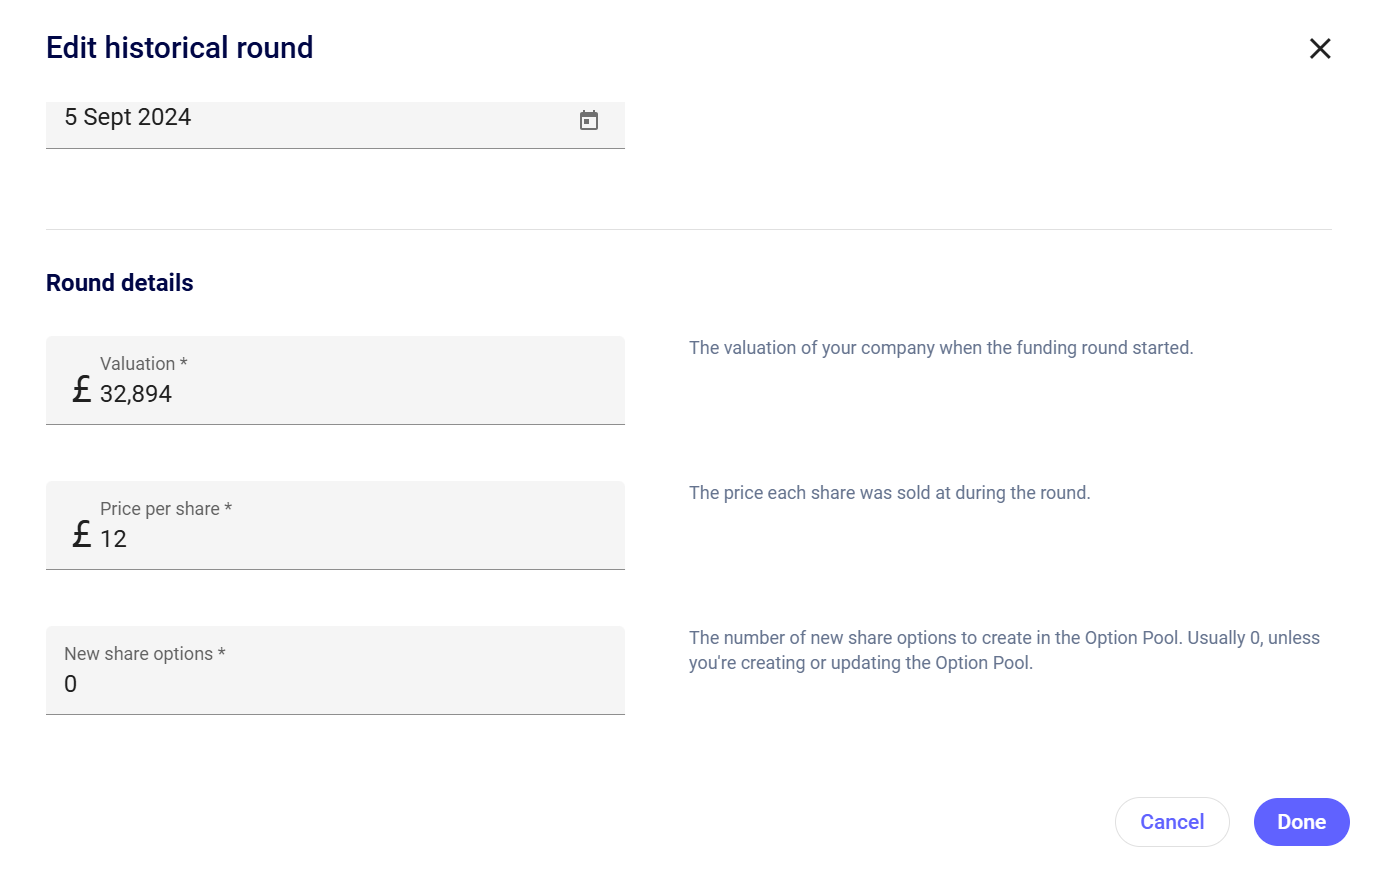Click the 'New share options *' label
This screenshot has width=1378, height=877.
pos(144,654)
